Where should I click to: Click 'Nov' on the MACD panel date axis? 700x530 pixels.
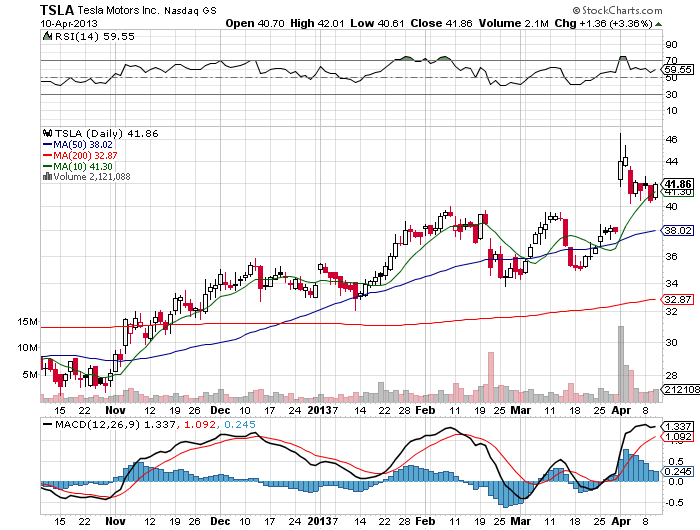pos(115,521)
